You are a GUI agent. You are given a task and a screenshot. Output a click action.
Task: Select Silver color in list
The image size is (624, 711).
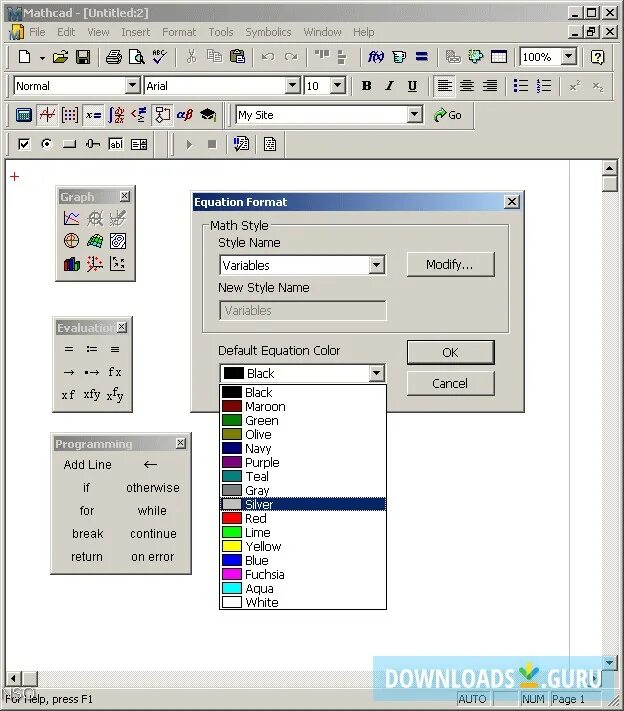click(303, 504)
